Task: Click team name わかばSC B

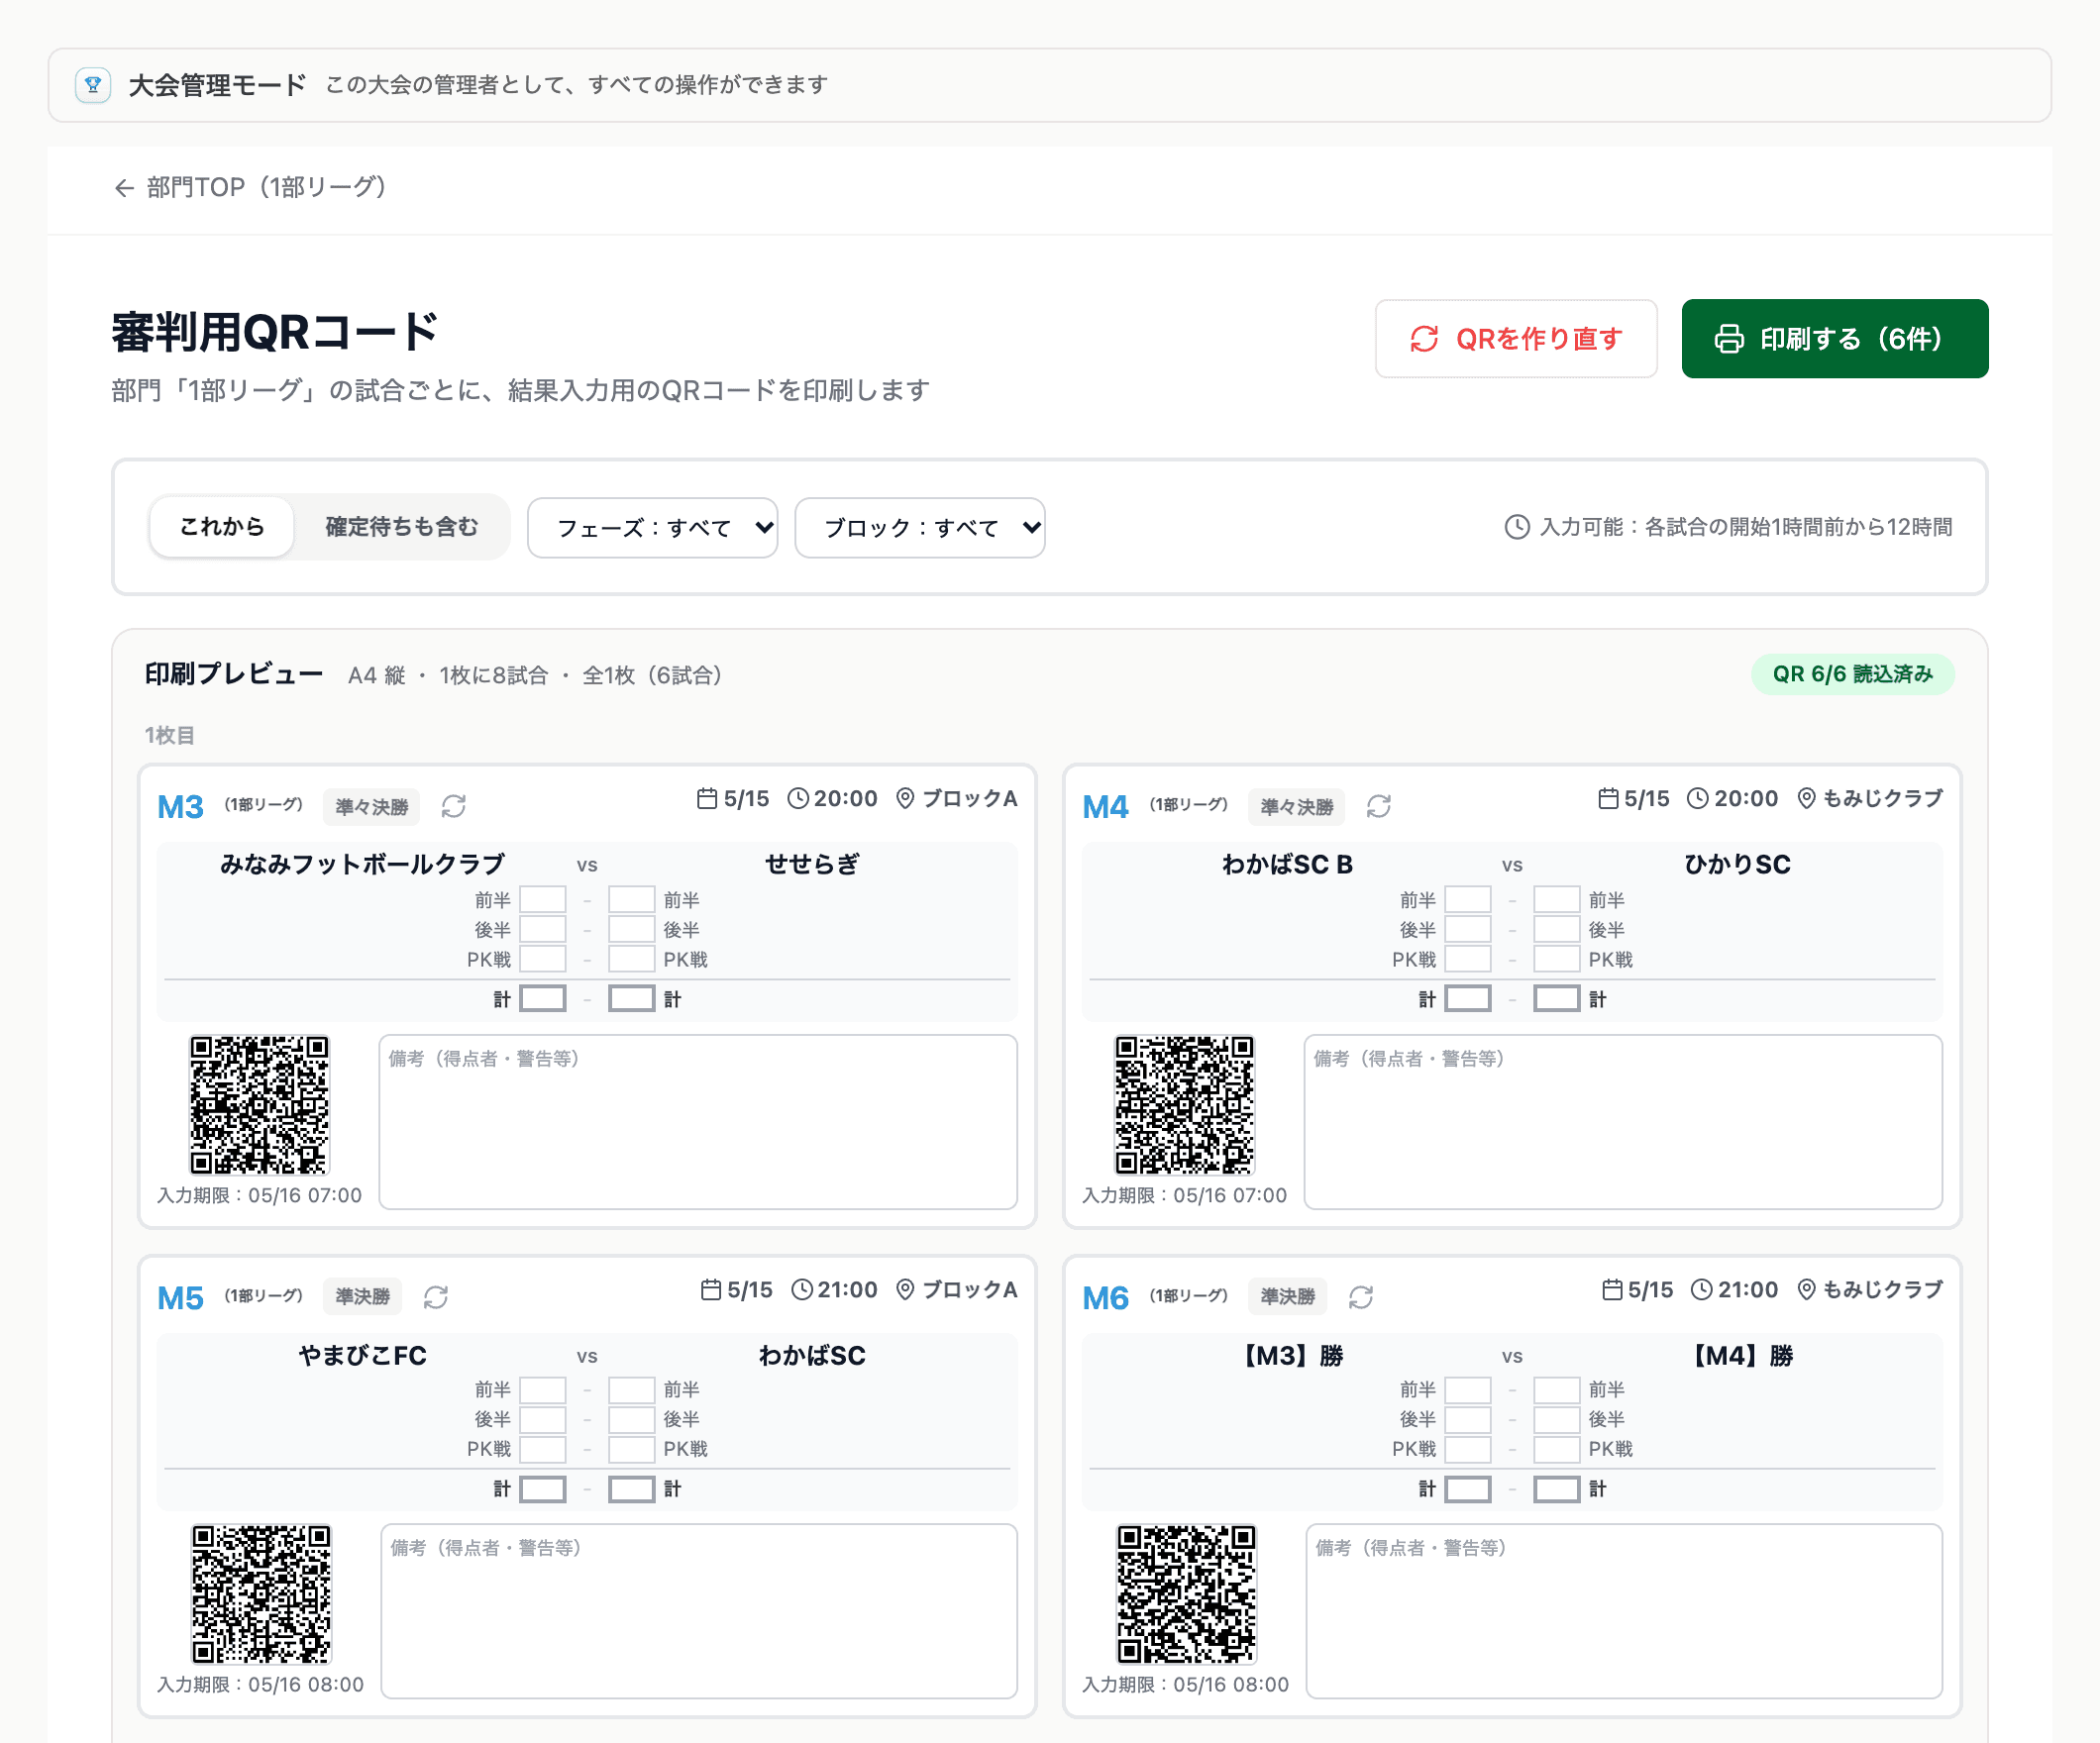Action: pyautogui.click(x=1287, y=864)
